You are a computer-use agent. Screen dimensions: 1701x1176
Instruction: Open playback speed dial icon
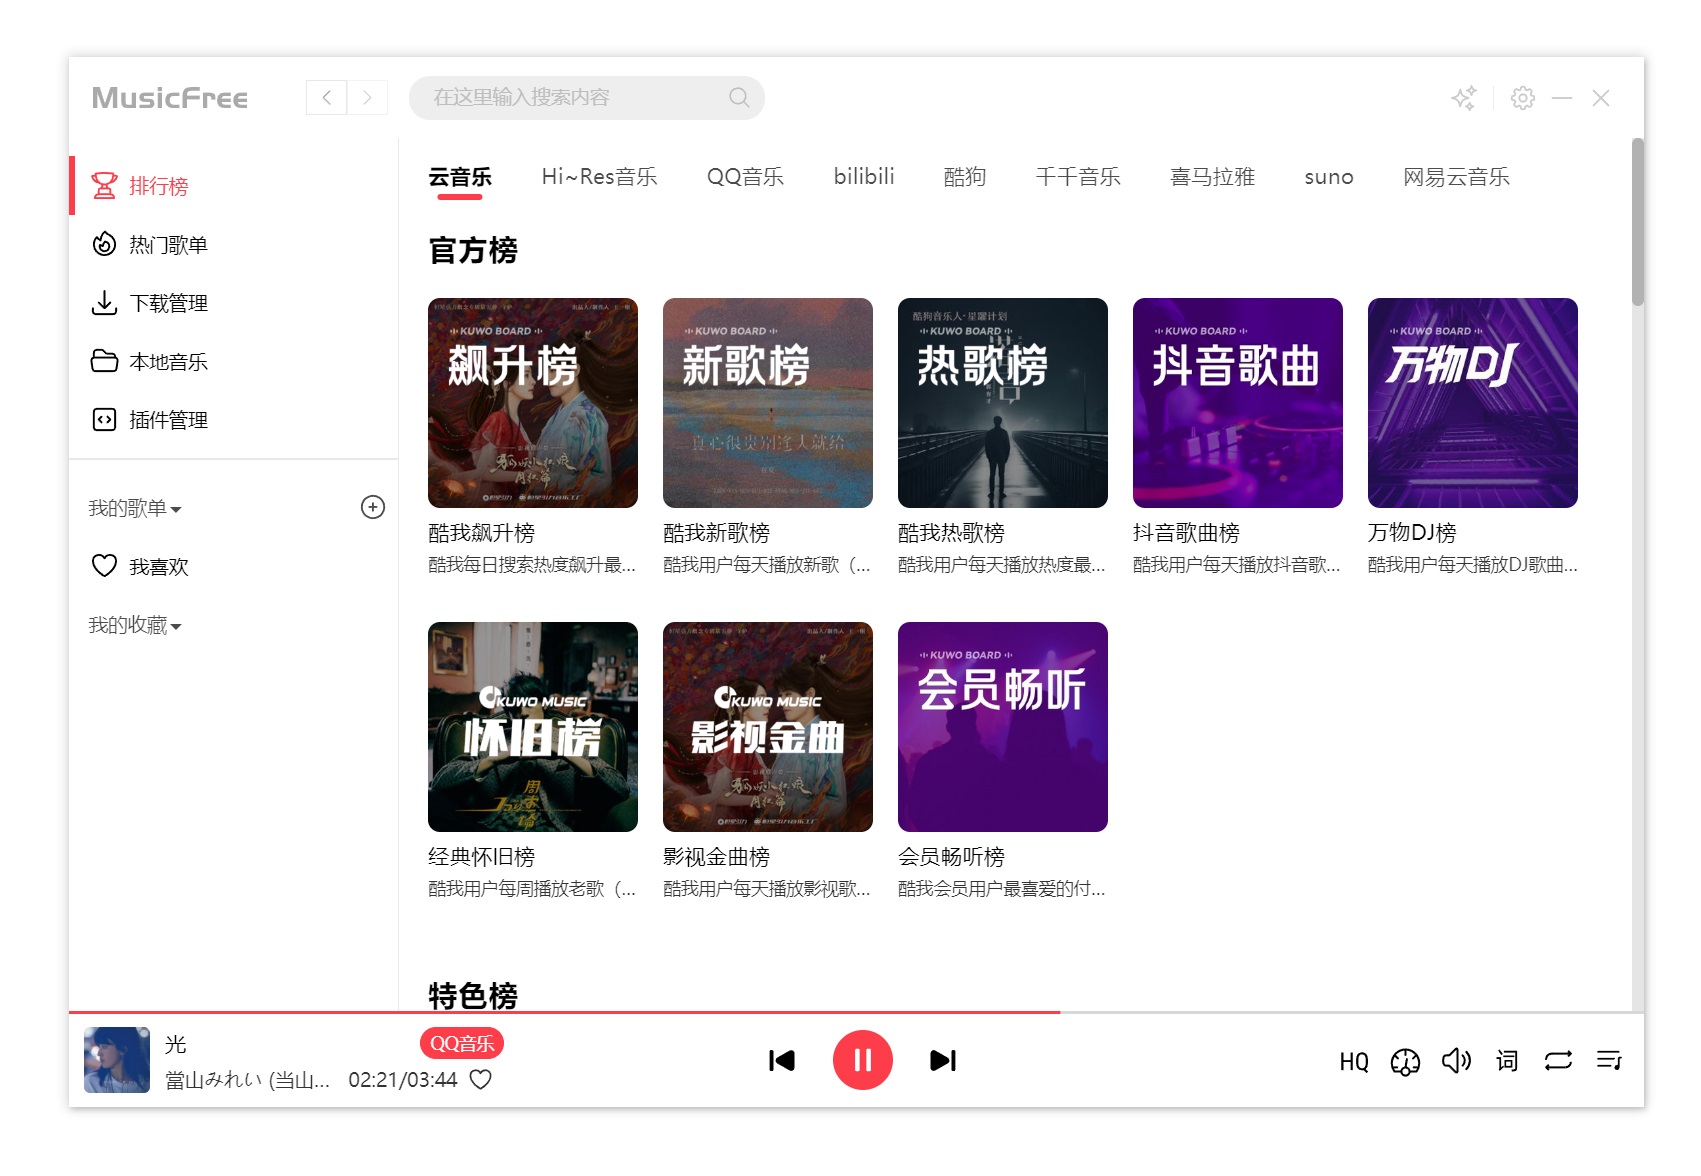click(1405, 1061)
